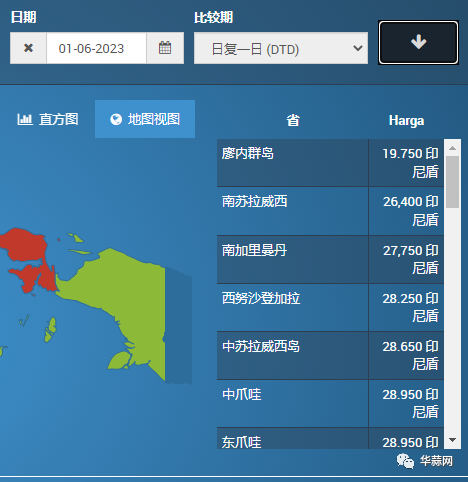Click the chevron on 日复一日 (DTD)
The height and width of the screenshot is (482, 468).
(358, 48)
